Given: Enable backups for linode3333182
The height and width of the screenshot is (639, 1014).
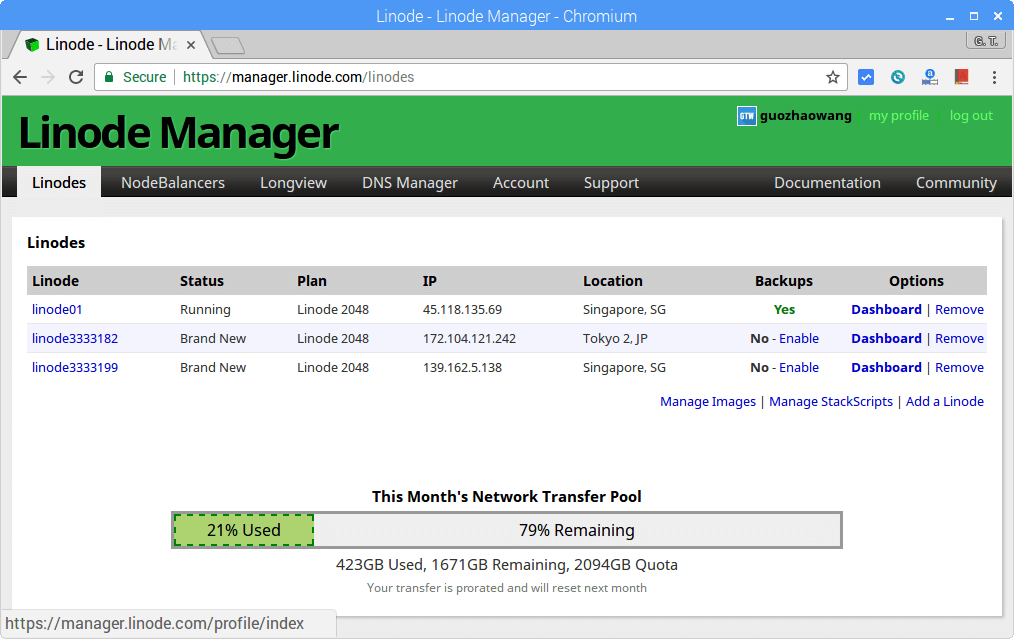Looking at the screenshot, I should pos(800,338).
